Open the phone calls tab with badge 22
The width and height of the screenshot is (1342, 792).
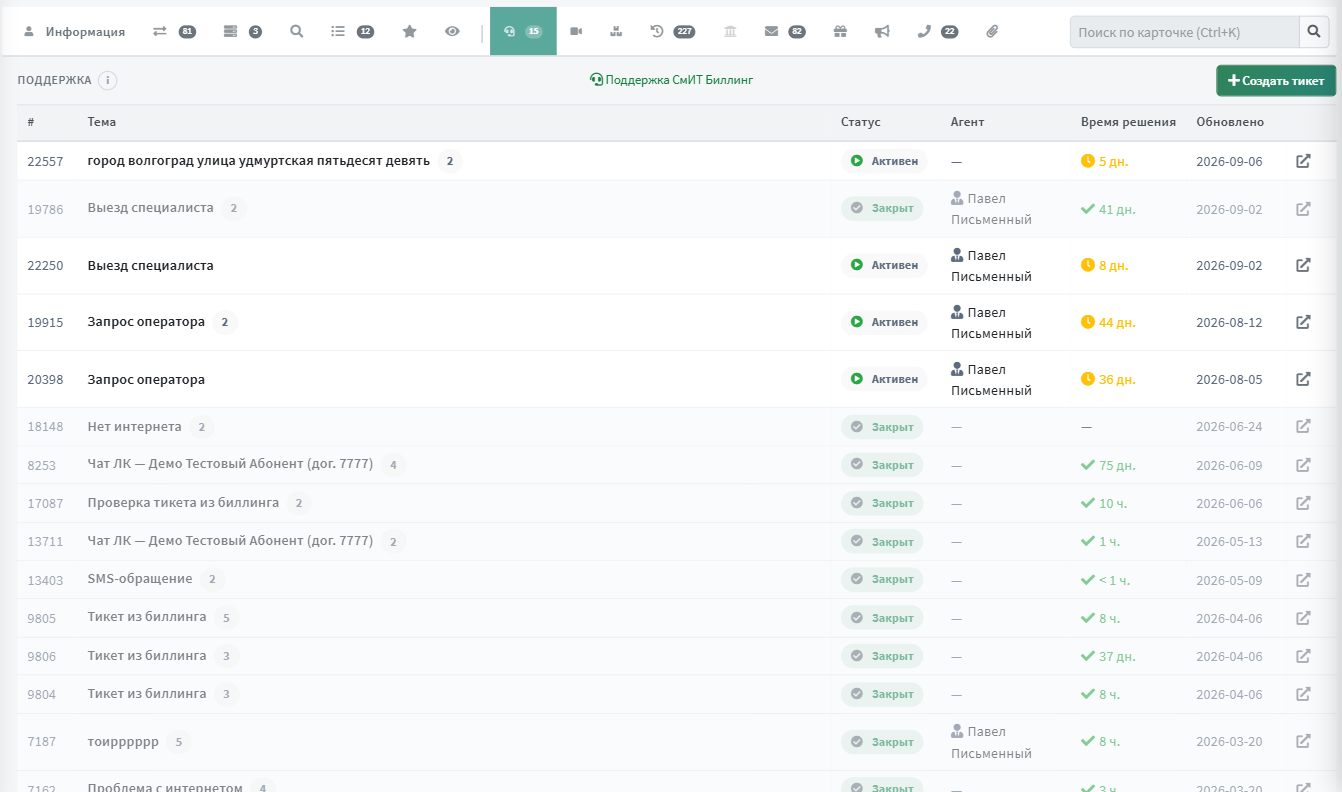coord(937,31)
